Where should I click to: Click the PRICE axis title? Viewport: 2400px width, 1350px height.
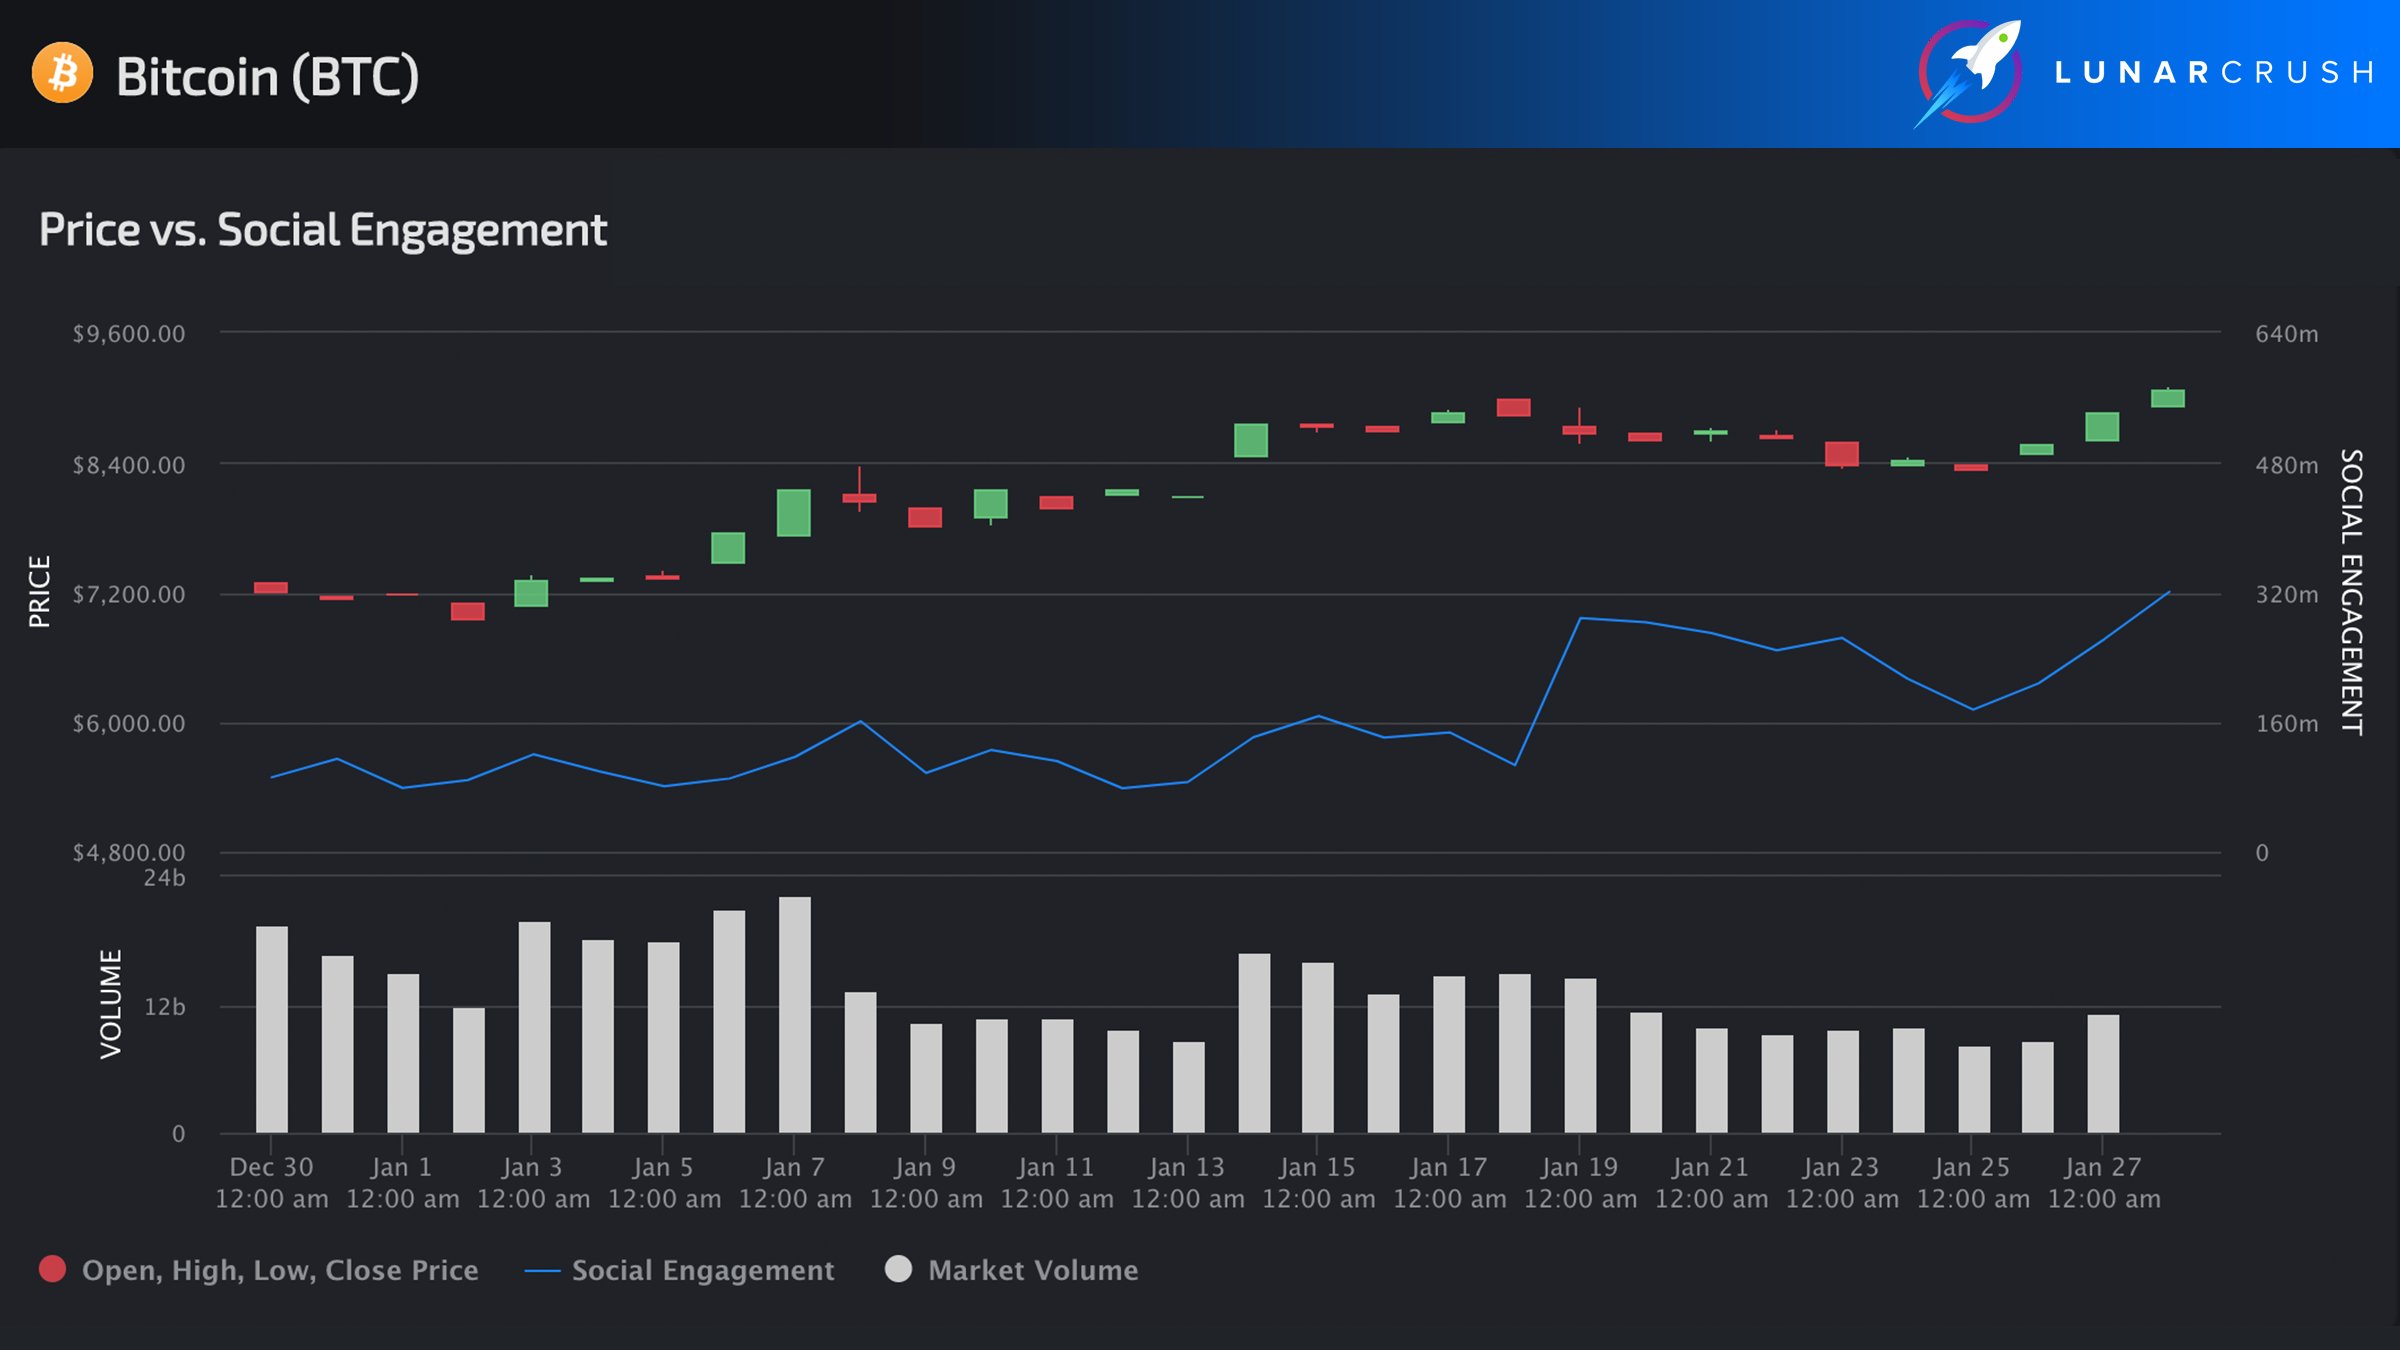click(39, 592)
